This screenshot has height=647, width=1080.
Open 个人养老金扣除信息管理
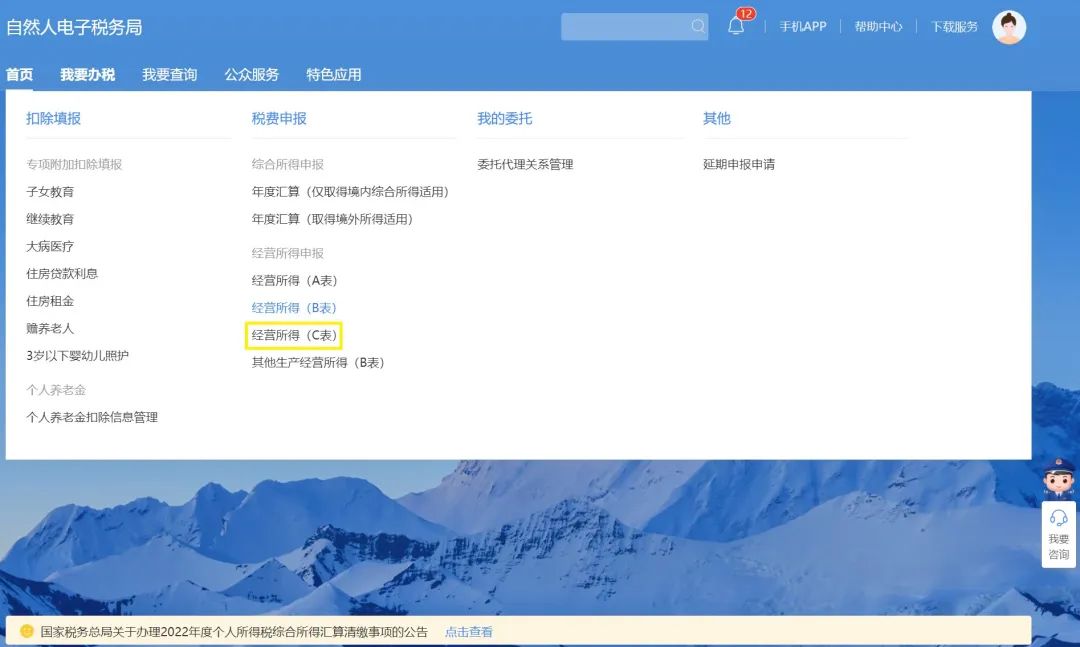[92, 417]
